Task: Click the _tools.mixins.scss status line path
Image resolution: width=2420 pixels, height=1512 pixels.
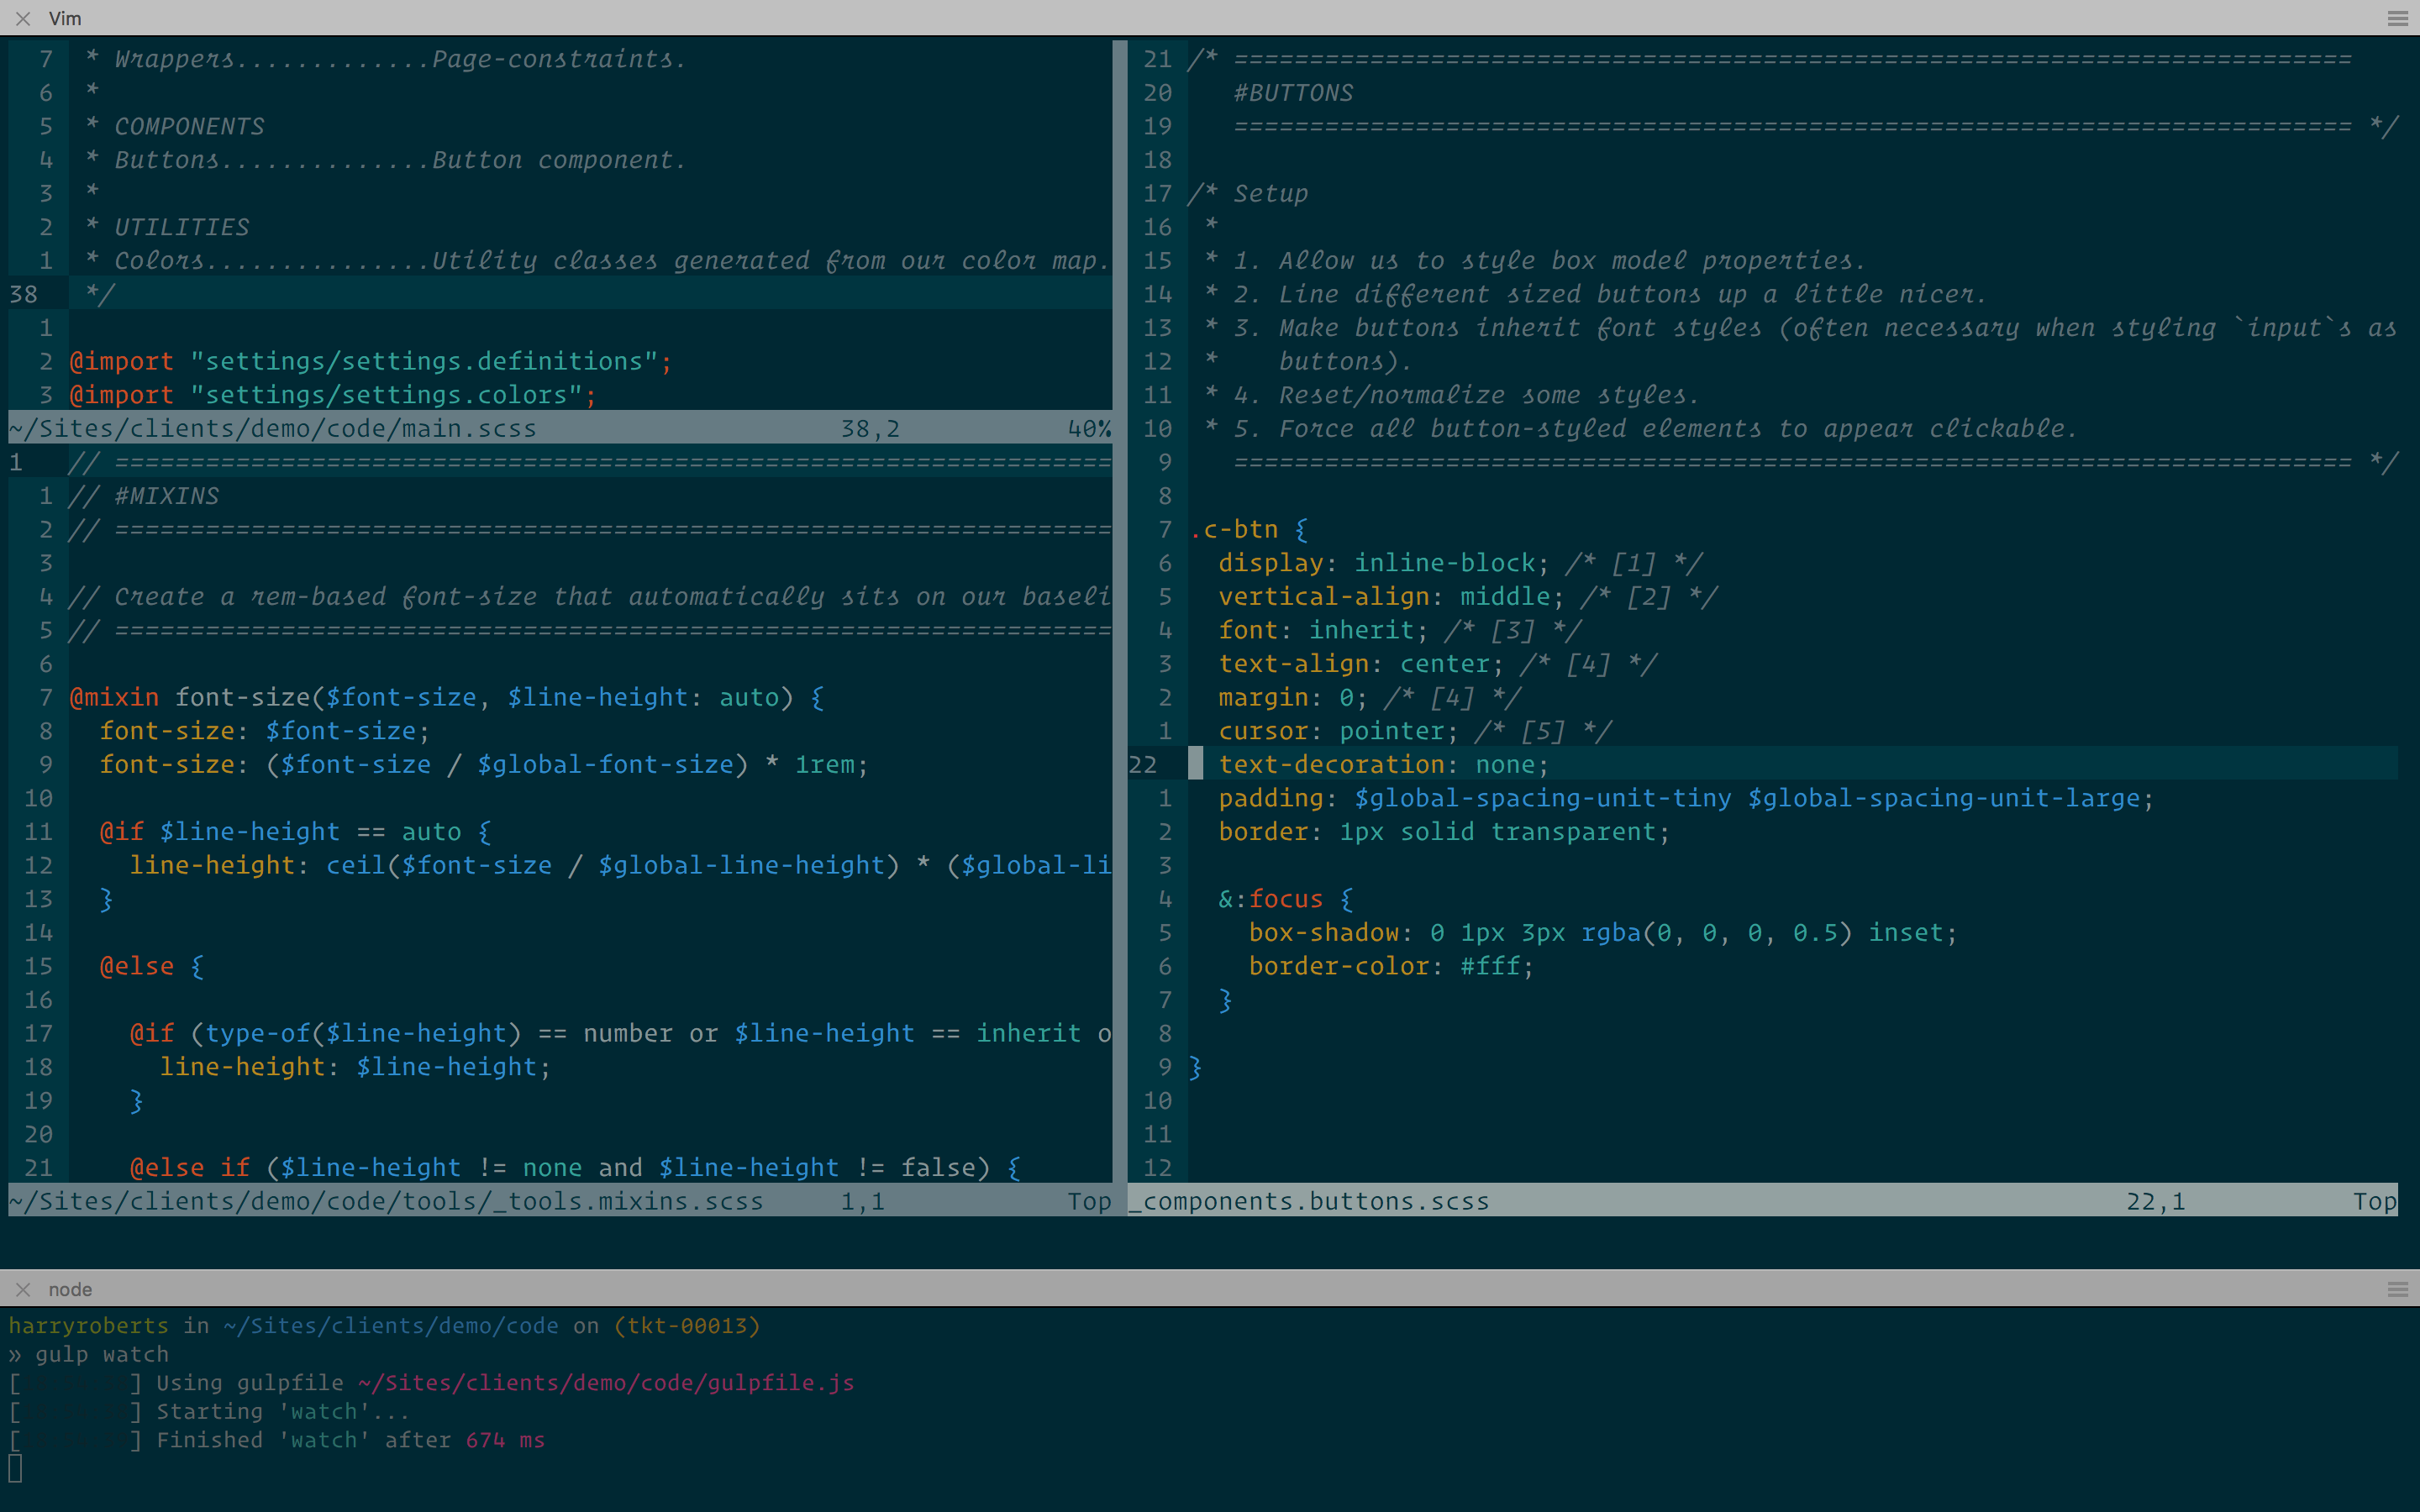Action: pyautogui.click(x=386, y=1201)
